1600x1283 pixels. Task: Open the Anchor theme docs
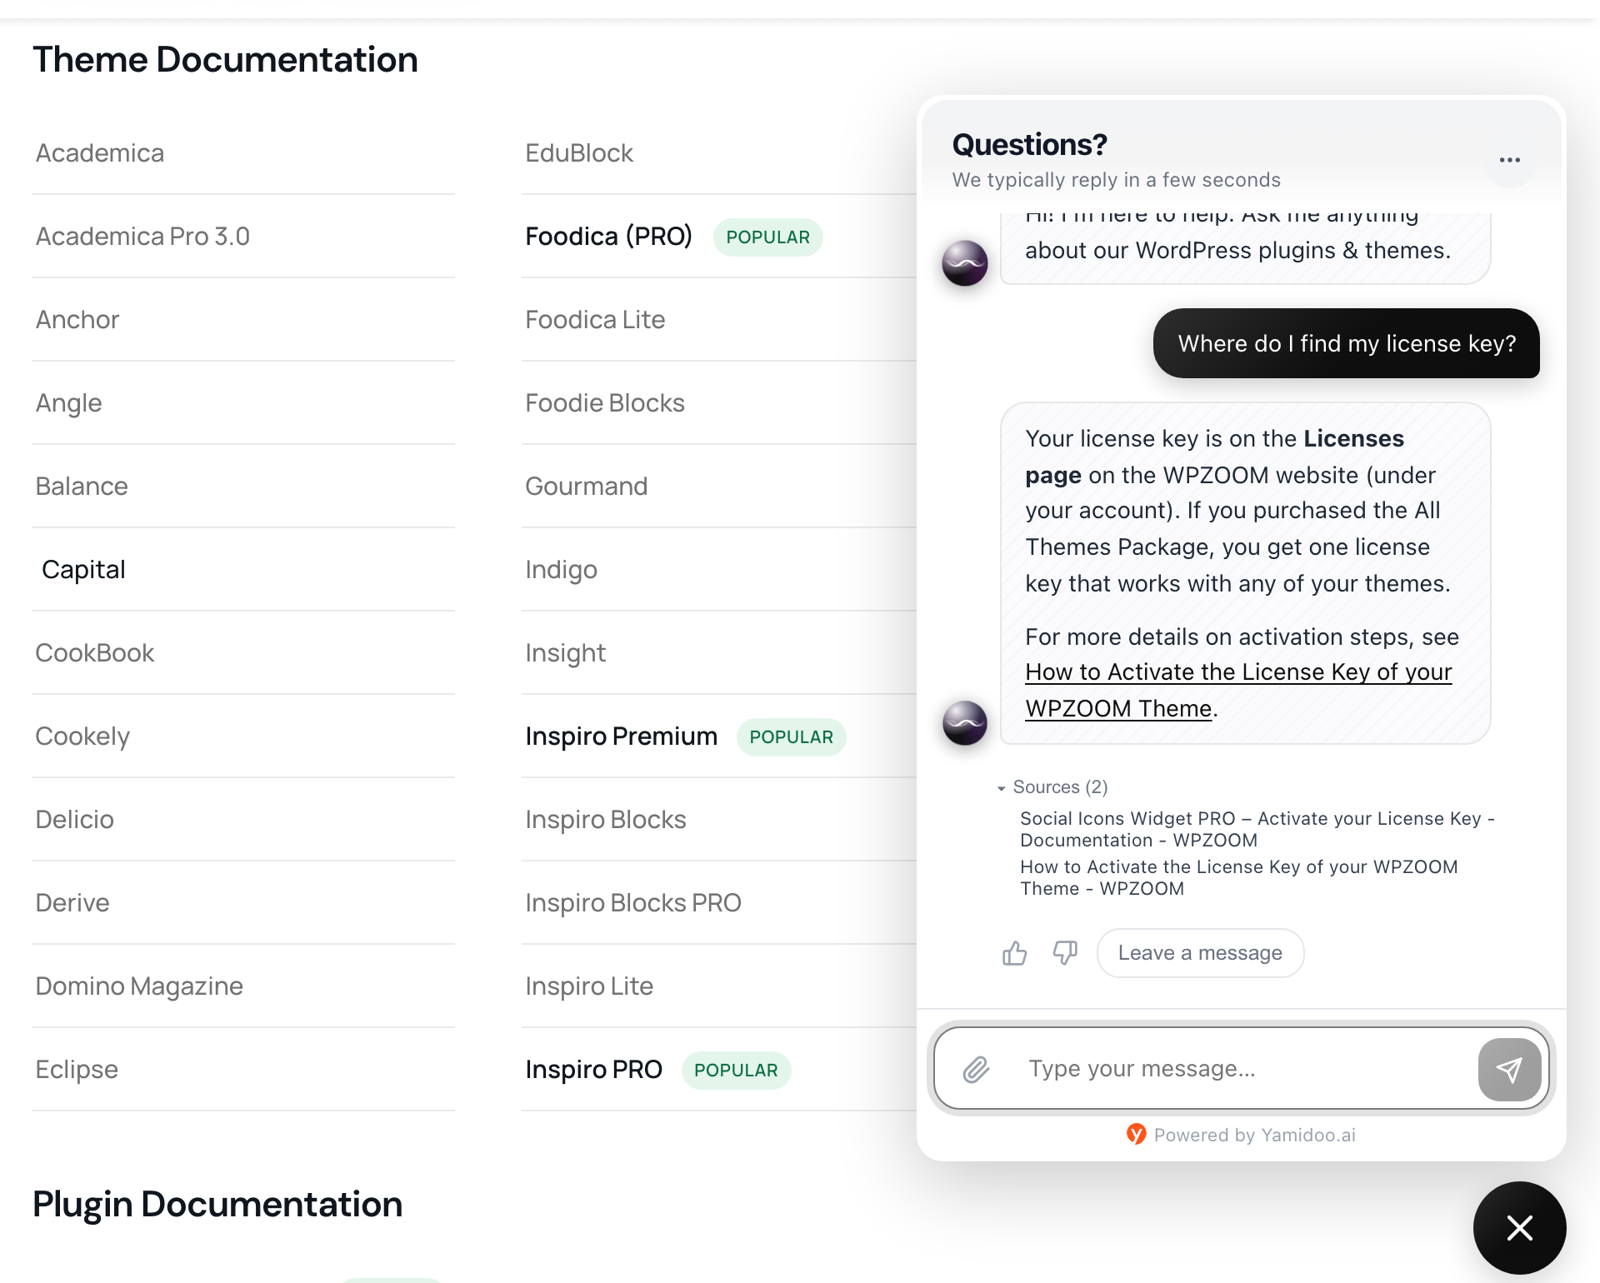click(77, 320)
